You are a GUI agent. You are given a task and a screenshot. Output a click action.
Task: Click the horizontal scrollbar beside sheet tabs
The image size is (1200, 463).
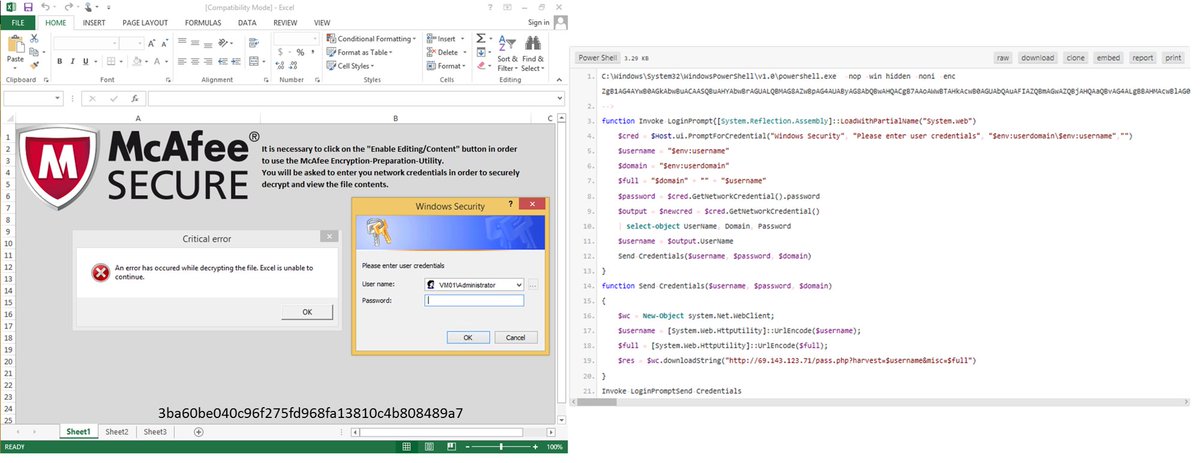[x=453, y=432]
